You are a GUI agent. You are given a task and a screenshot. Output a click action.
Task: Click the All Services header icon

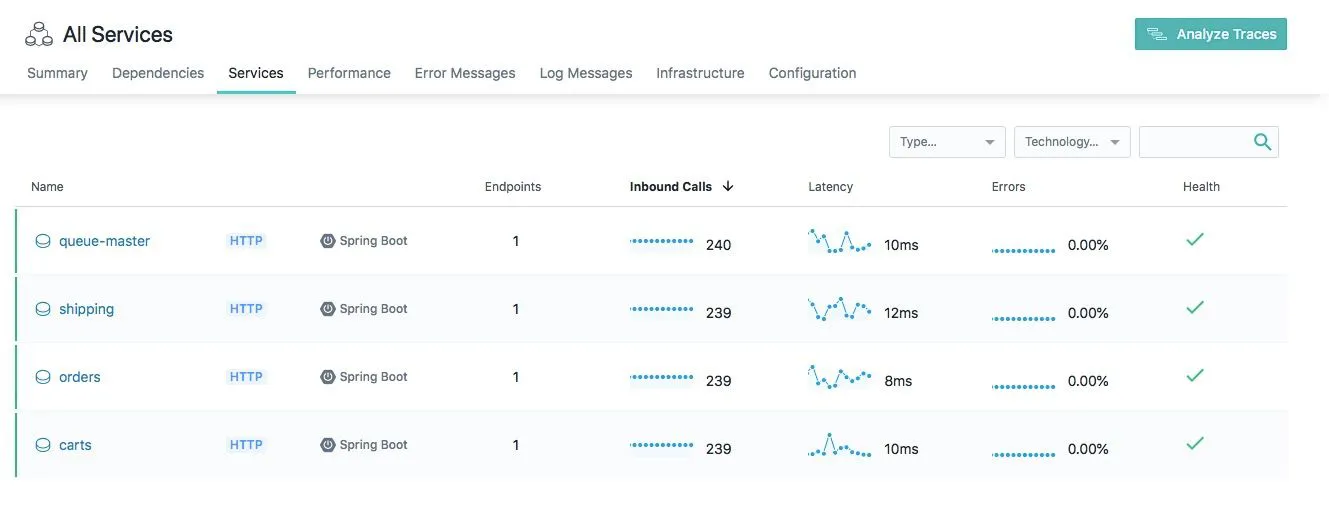[39, 35]
